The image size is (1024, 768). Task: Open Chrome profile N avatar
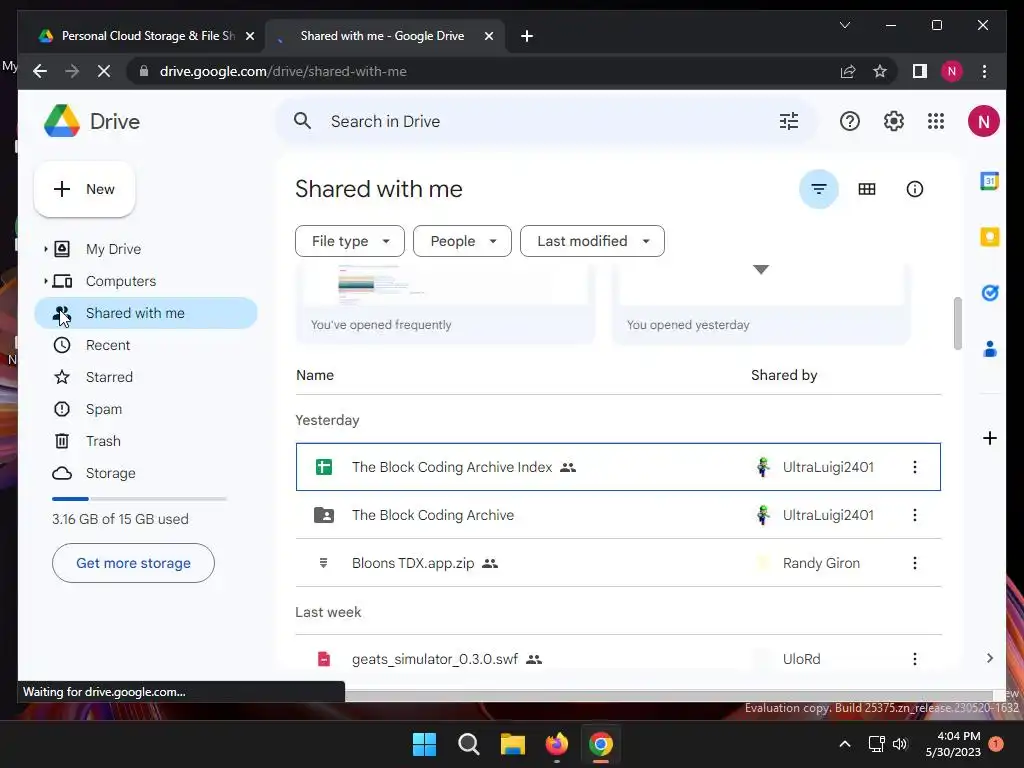point(952,71)
